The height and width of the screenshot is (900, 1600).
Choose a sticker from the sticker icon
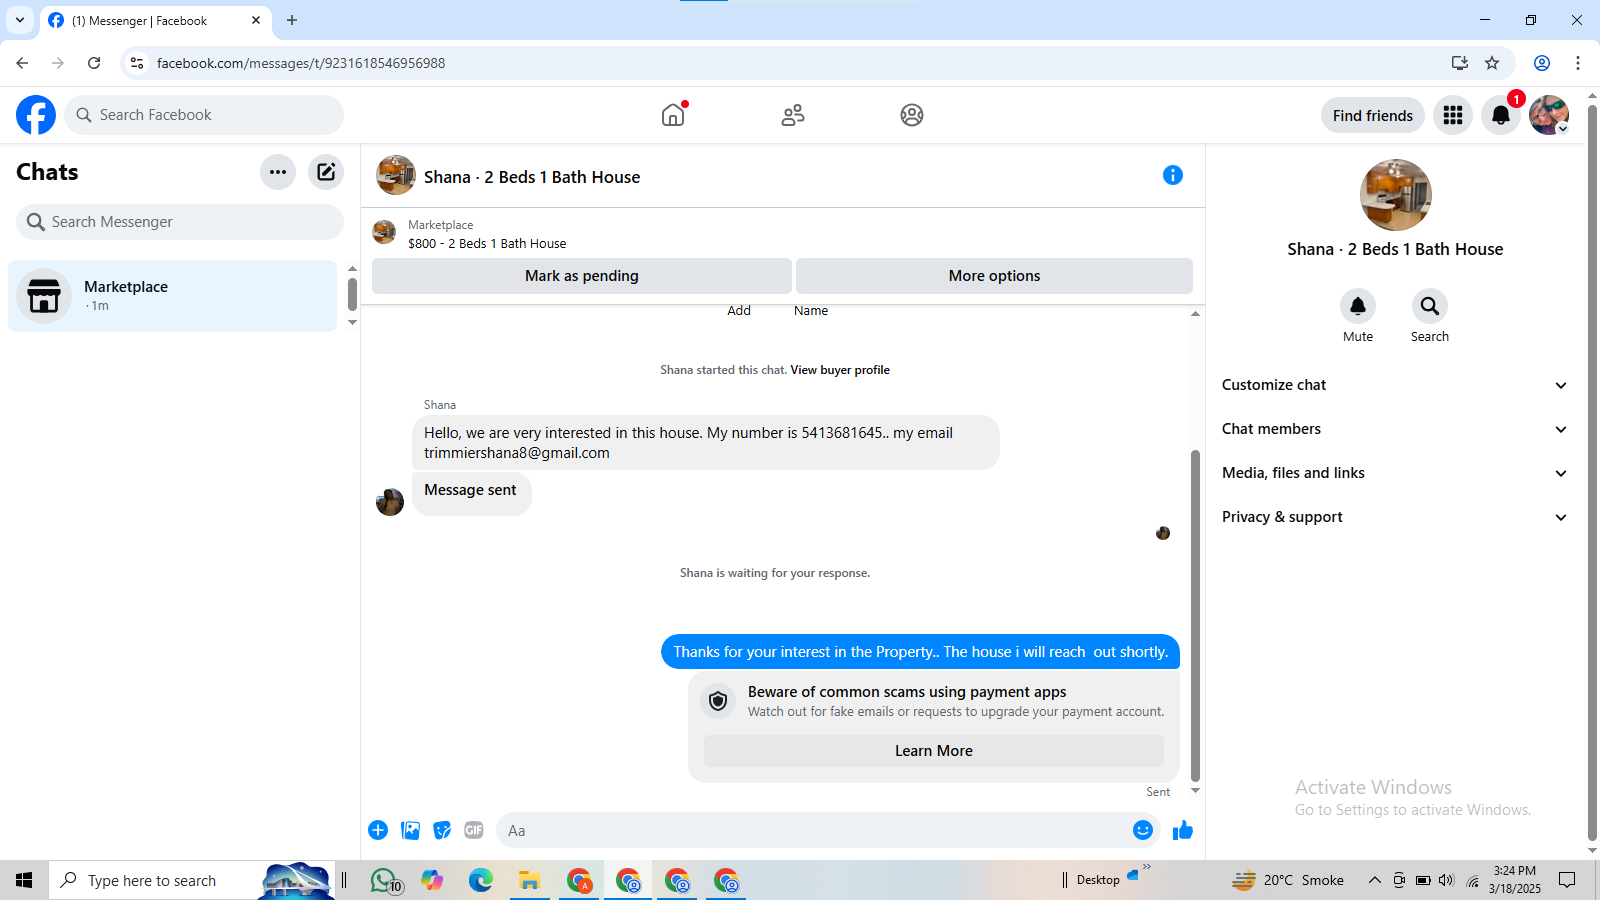(x=442, y=830)
